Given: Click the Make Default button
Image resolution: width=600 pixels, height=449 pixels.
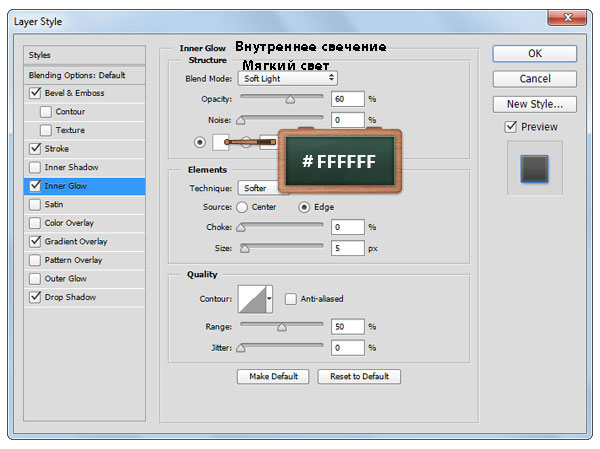Looking at the screenshot, I should (x=273, y=377).
